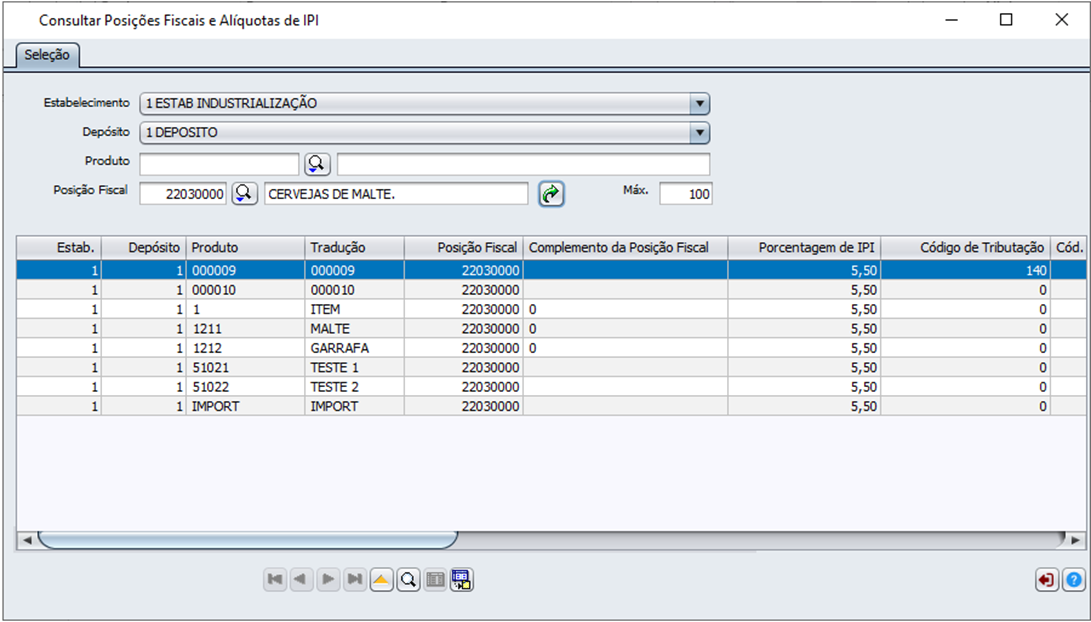This screenshot has width=1091, height=622.
Task: Jump to the last record button
Action: click(355, 580)
